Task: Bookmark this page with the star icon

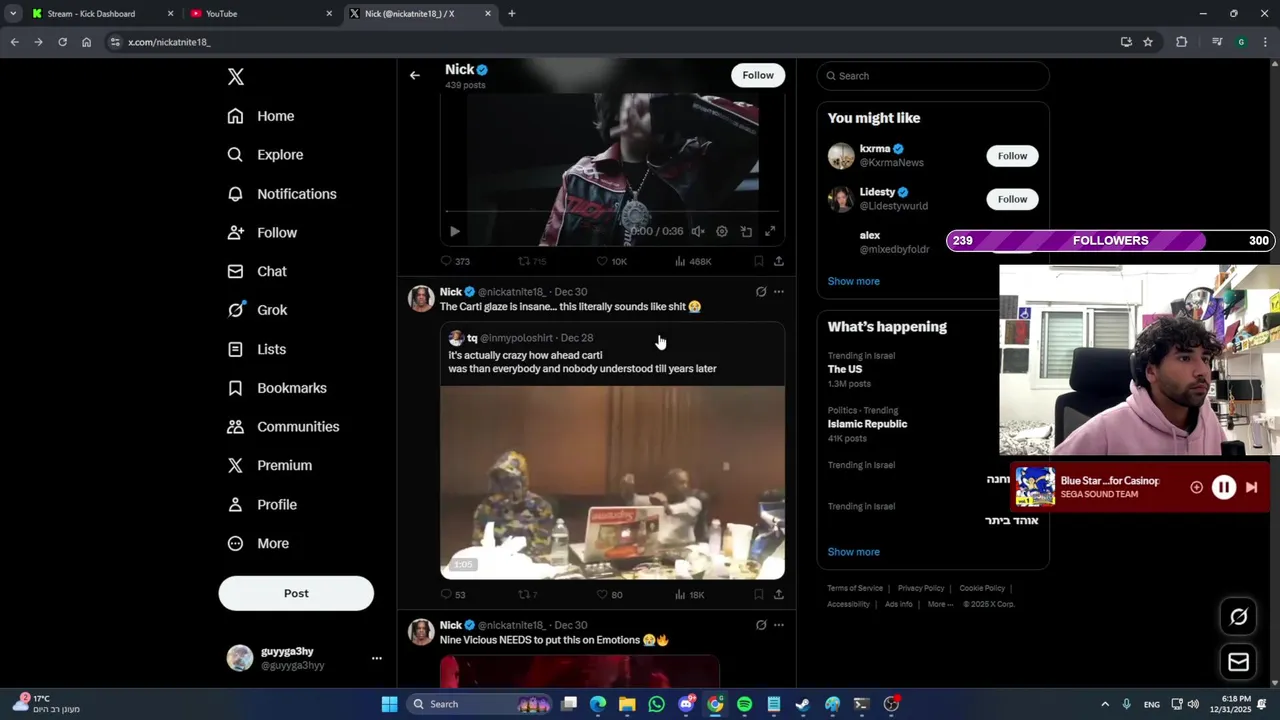Action: pos(1148,42)
